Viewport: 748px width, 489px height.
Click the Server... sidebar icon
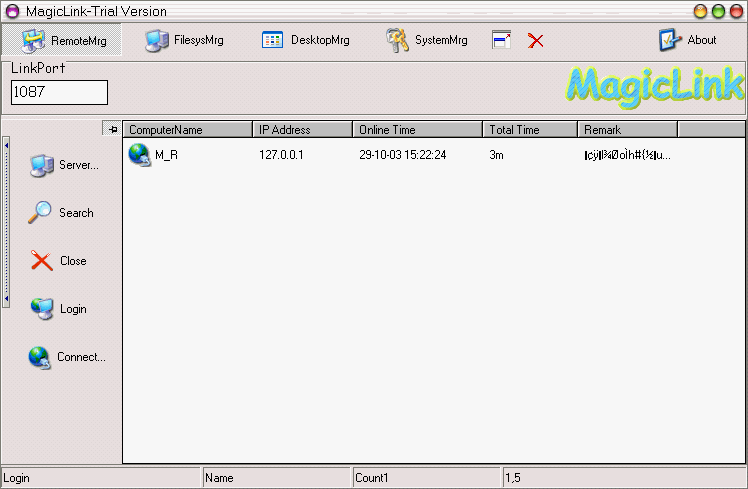(42, 165)
